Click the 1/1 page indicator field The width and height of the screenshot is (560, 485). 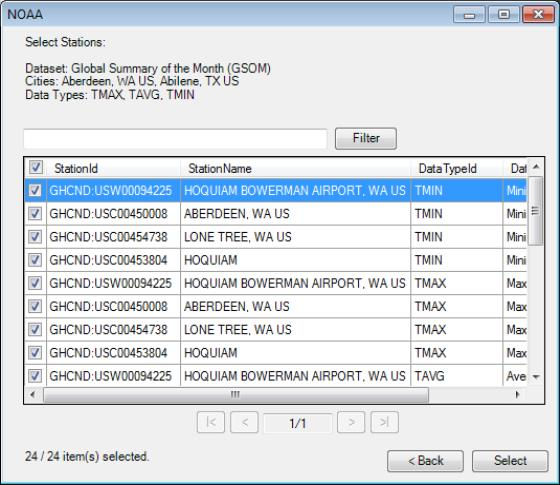click(298, 423)
